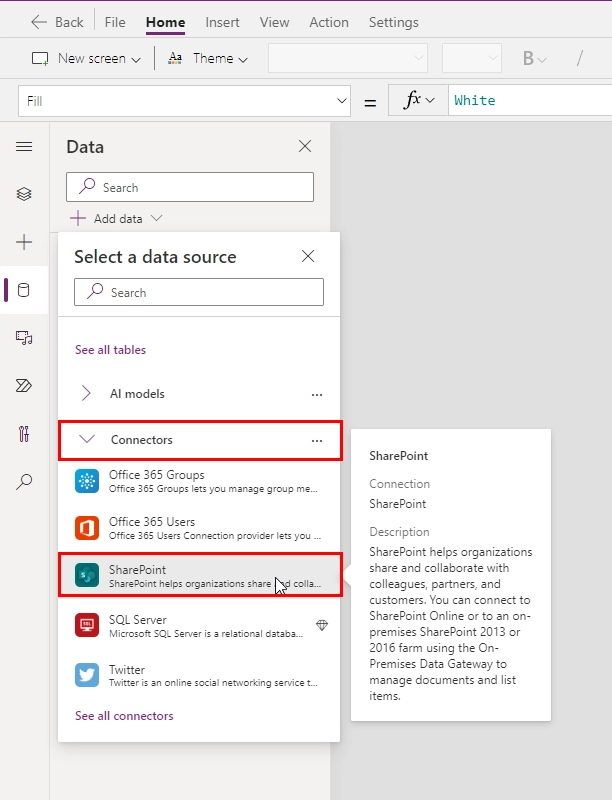
Task: Select the SQL Server connector
Action: click(199, 626)
